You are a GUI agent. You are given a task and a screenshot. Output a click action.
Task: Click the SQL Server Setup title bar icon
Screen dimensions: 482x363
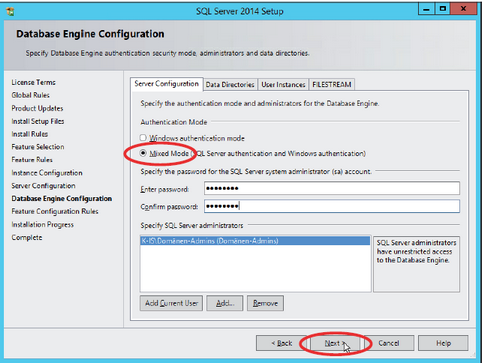(x=10, y=11)
